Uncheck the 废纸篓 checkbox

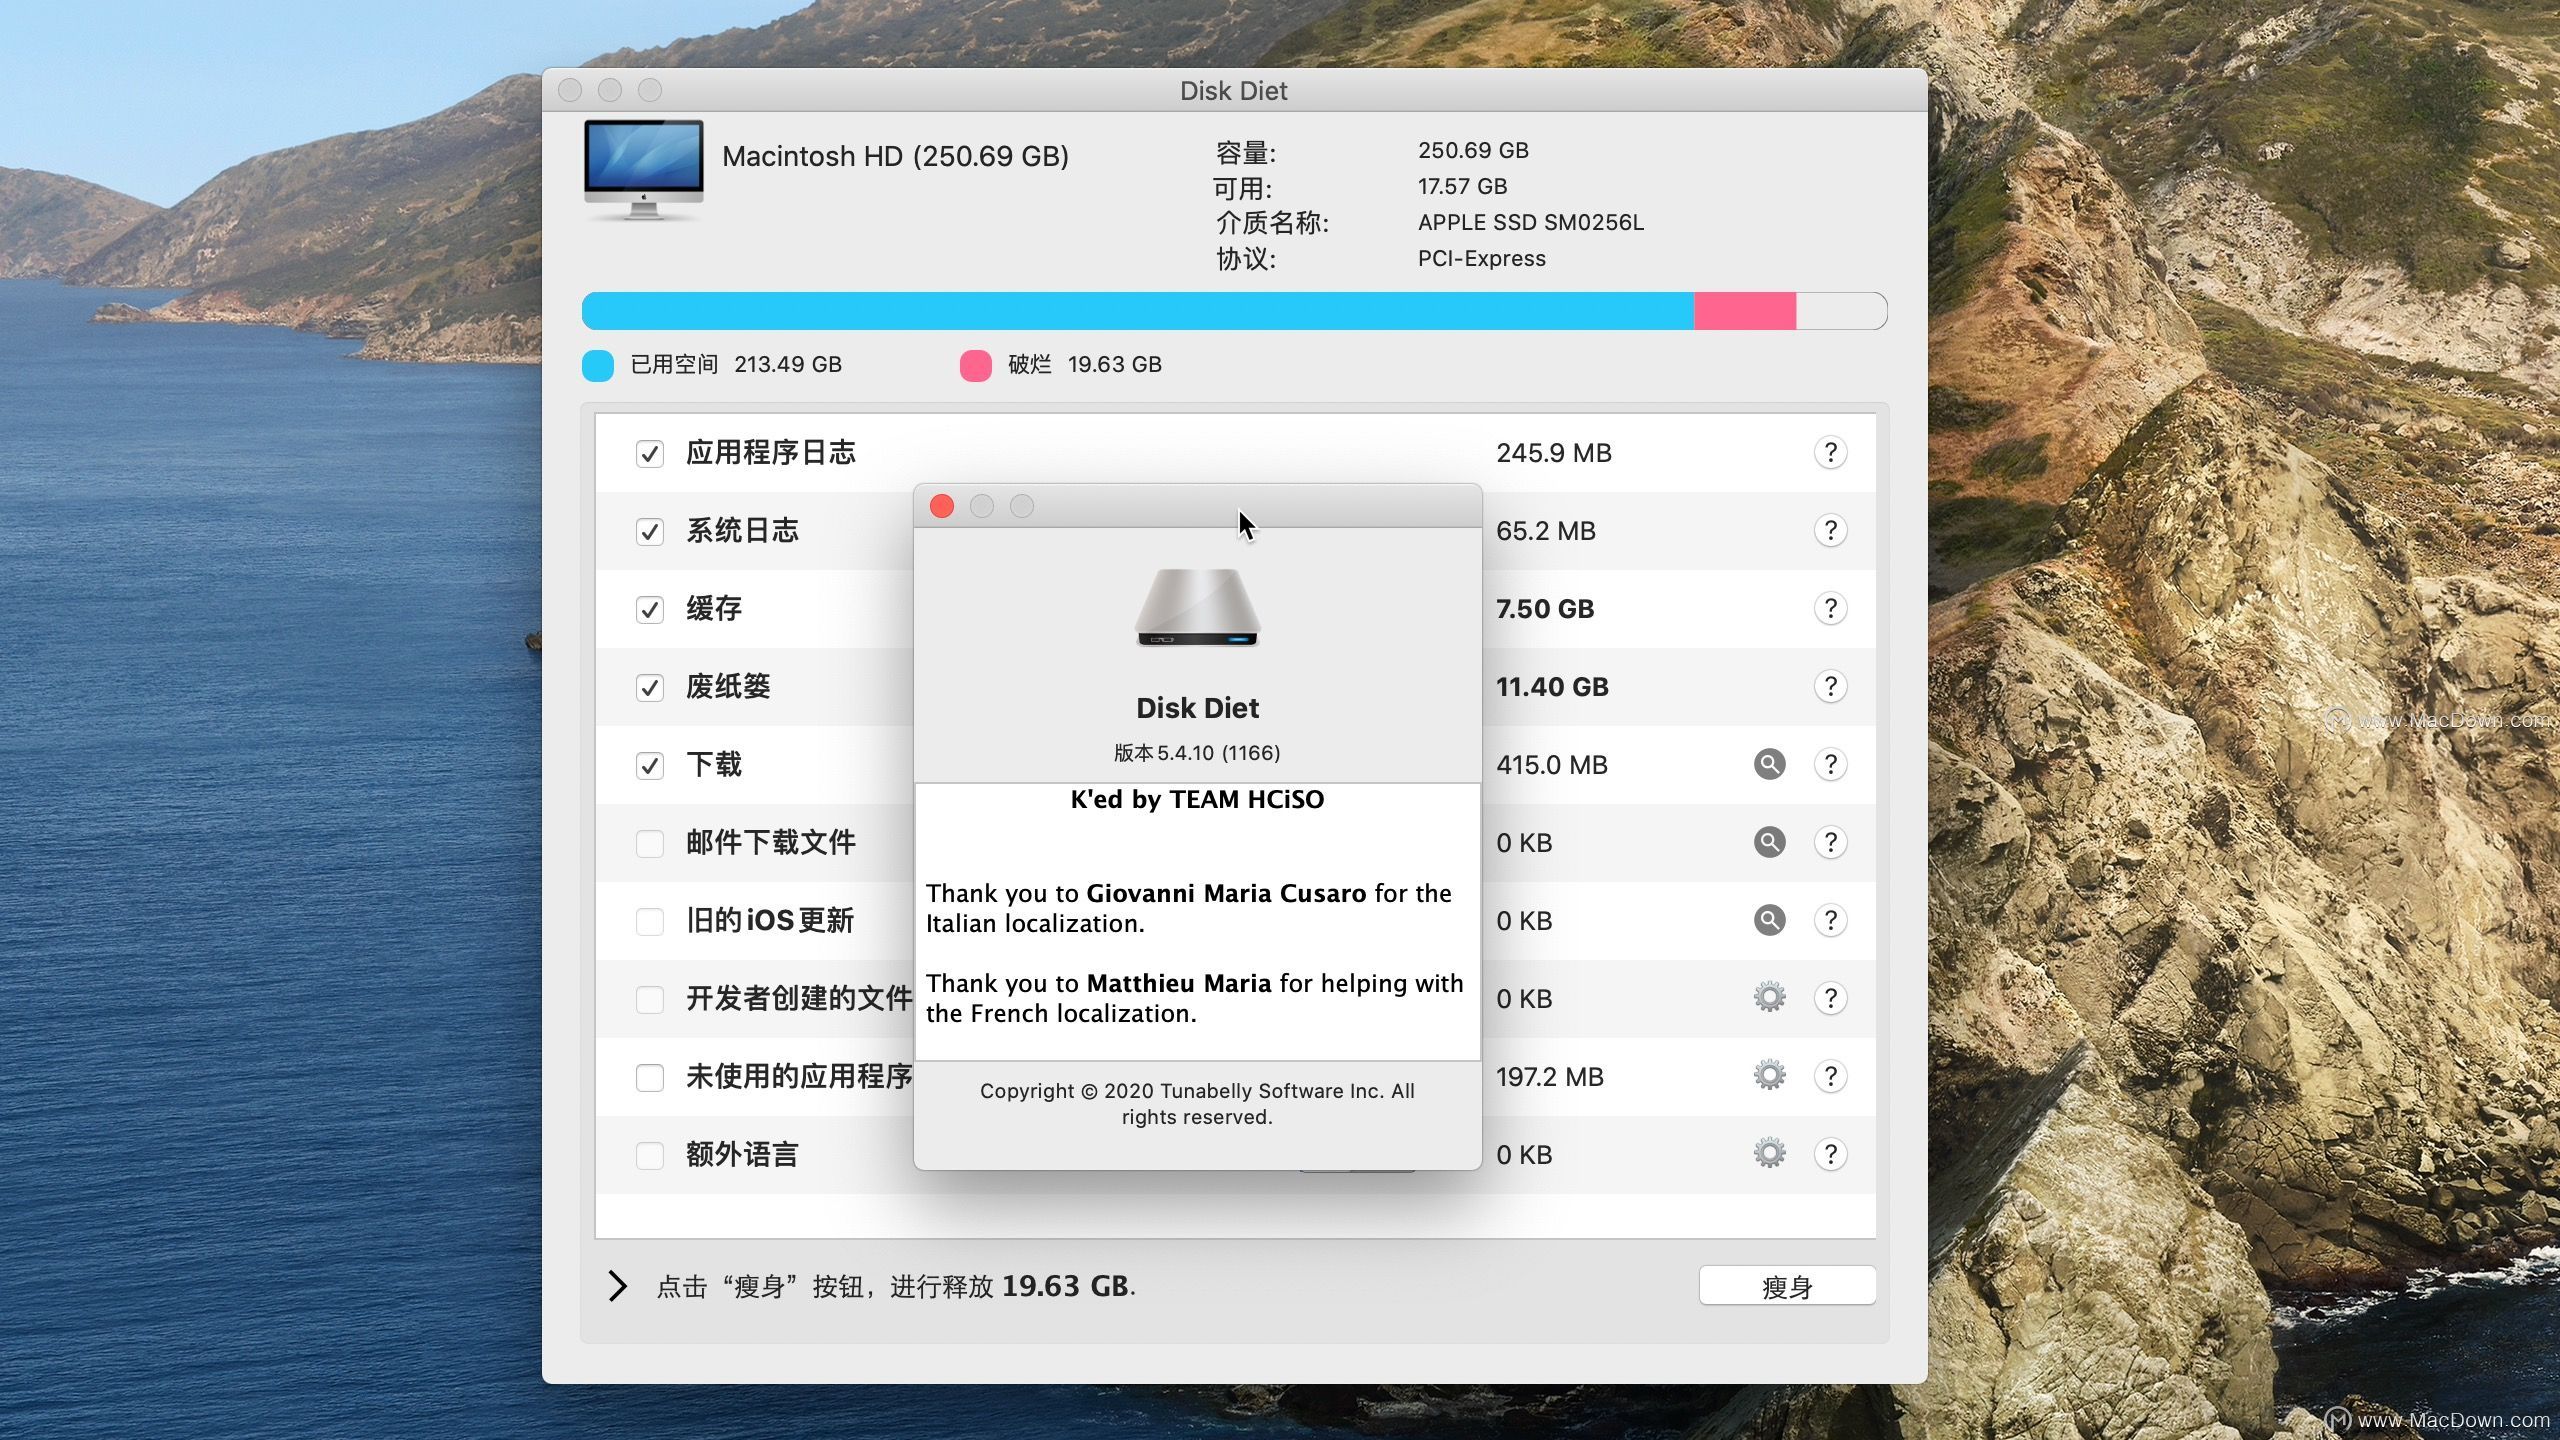pyautogui.click(x=650, y=688)
